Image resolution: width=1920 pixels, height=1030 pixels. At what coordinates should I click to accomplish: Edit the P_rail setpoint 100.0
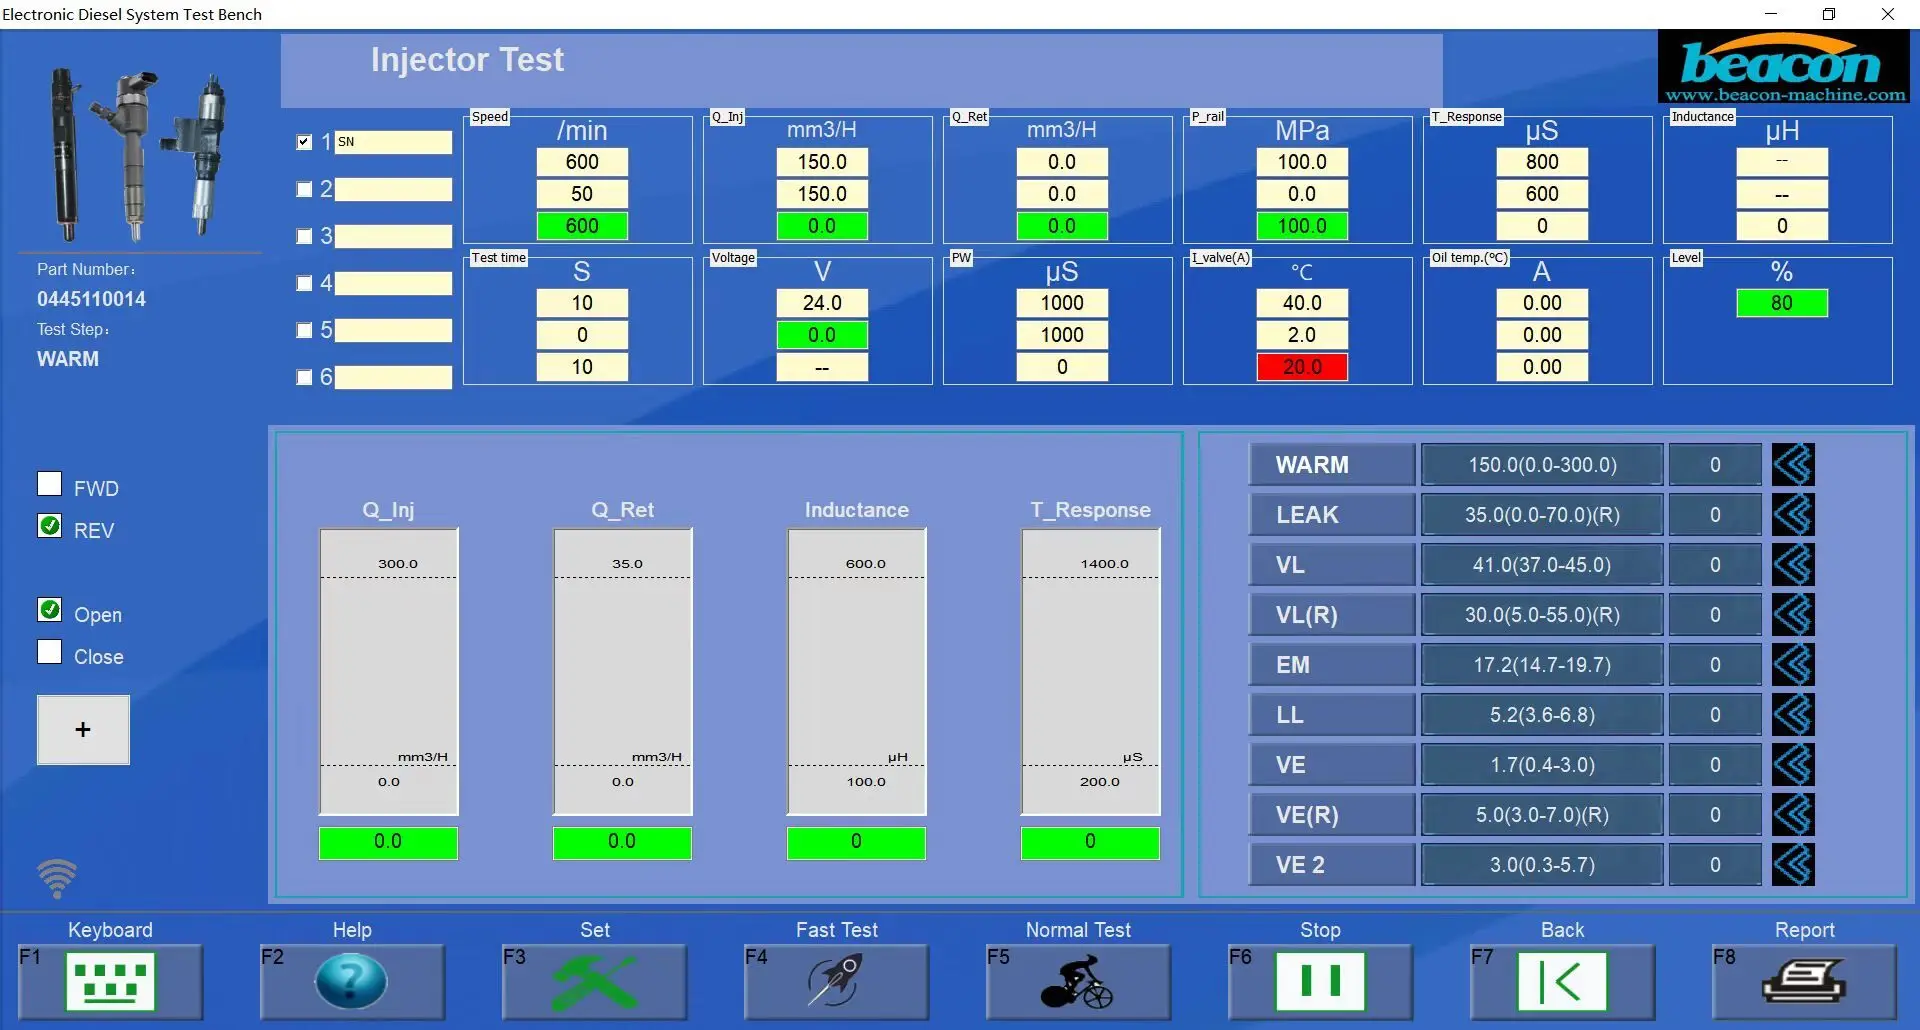click(1302, 162)
